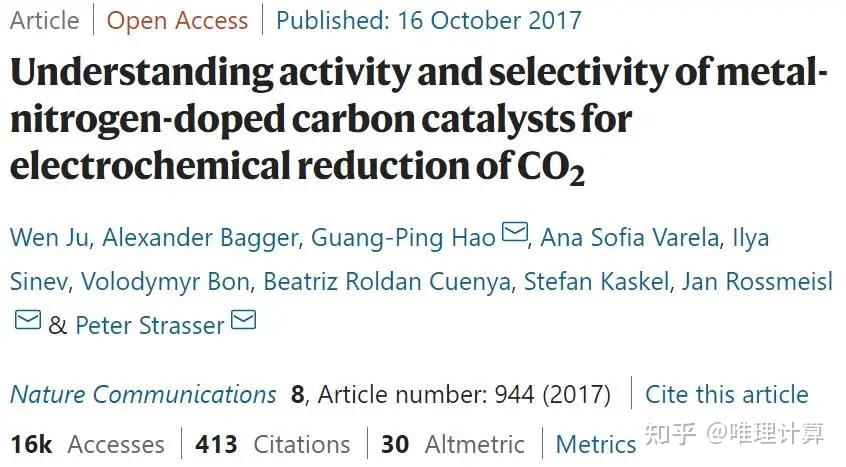
Task: Click the email envelope icon after Peter Strasser
Action: point(244,320)
